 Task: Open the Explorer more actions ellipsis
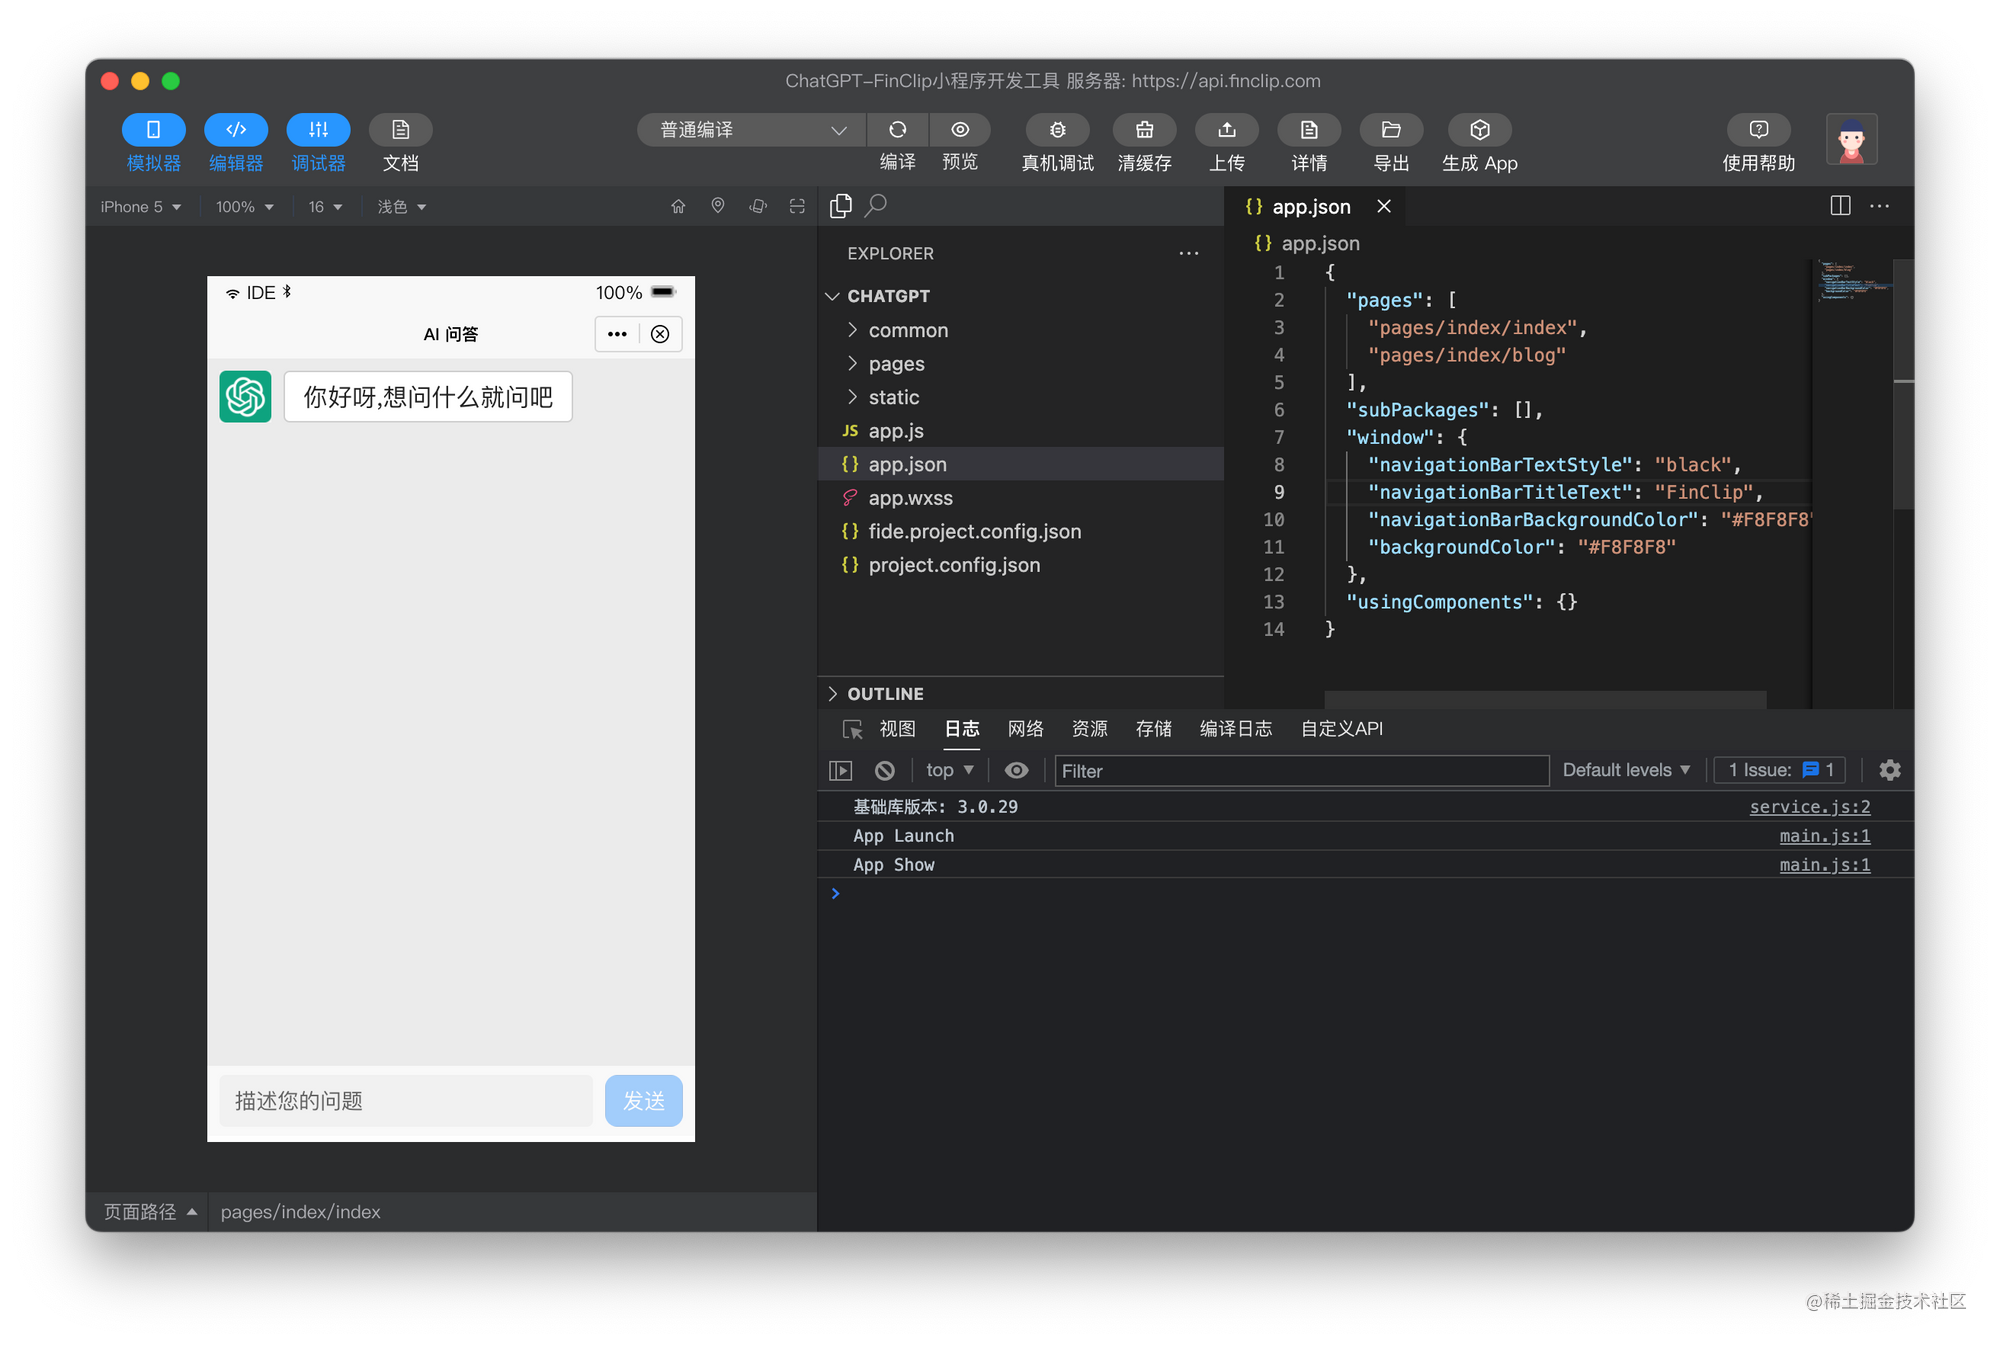(1188, 254)
